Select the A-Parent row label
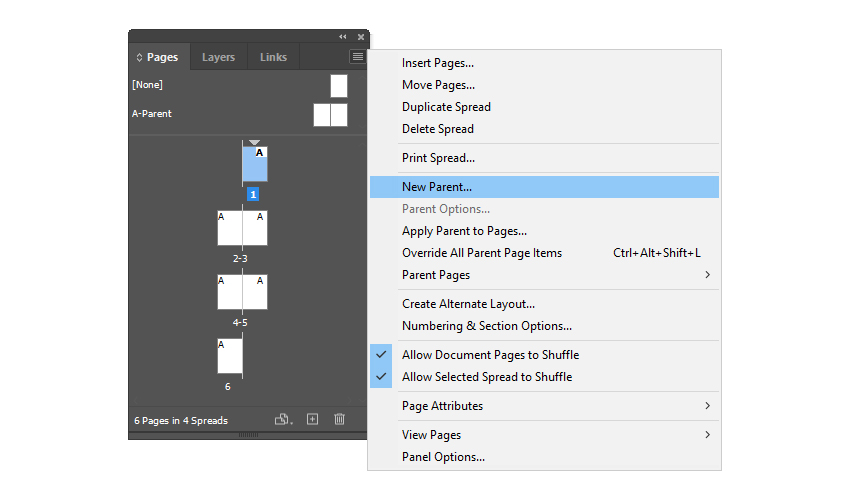Image resolution: width=850 pixels, height=500 pixels. click(152, 114)
